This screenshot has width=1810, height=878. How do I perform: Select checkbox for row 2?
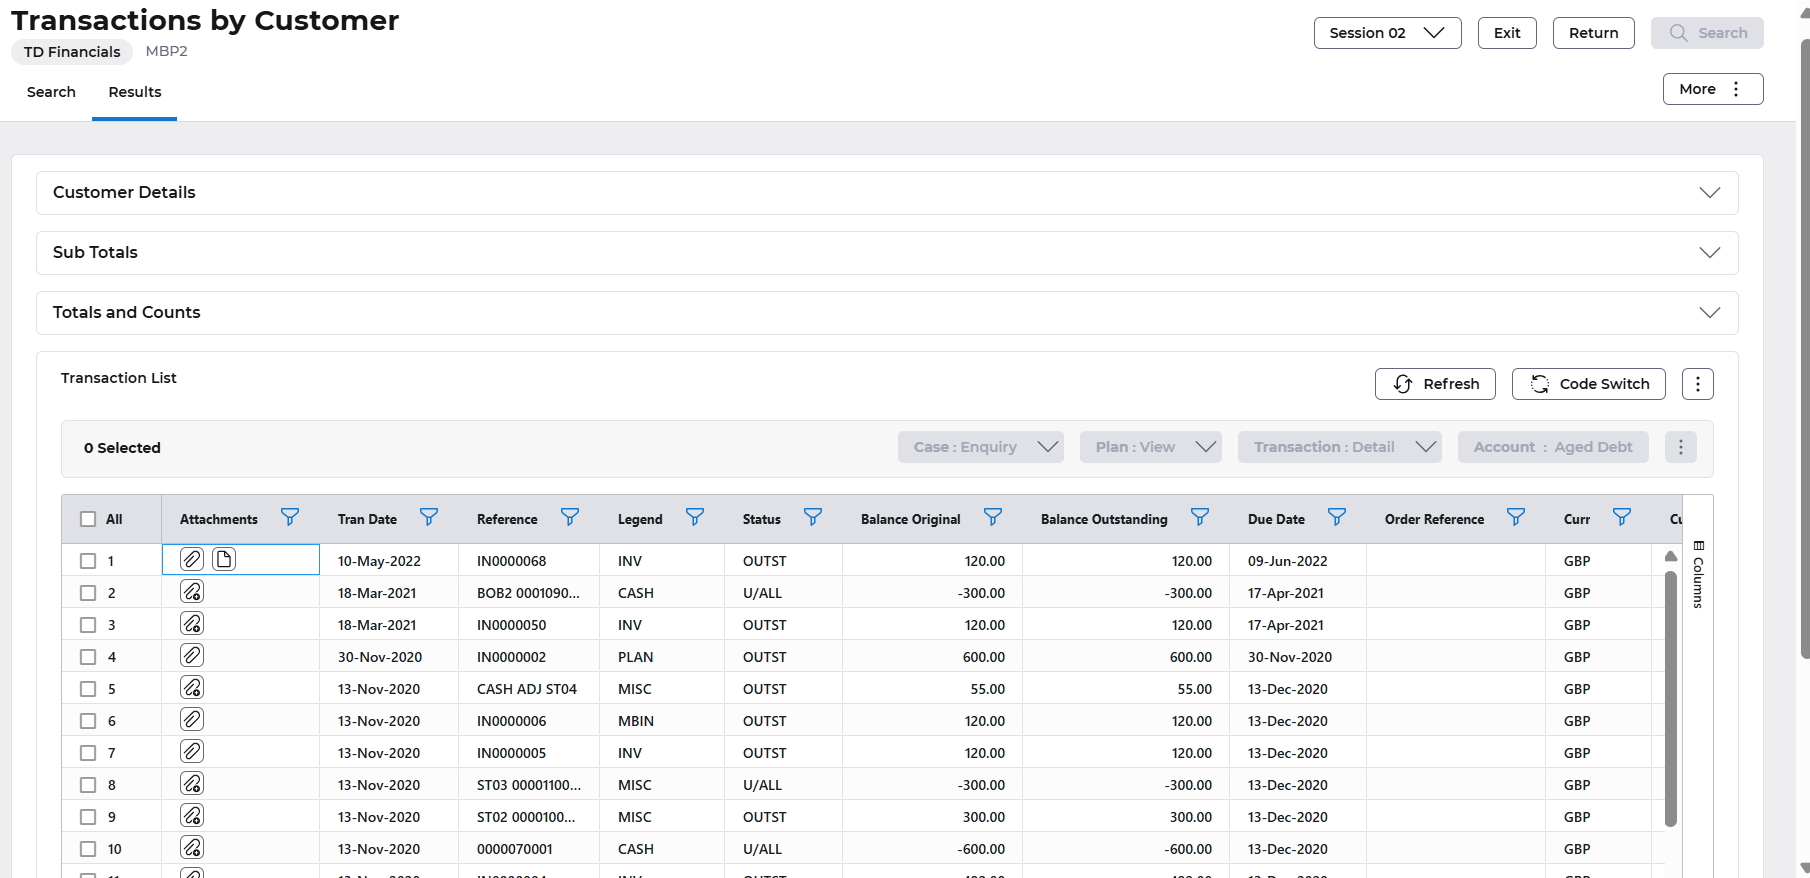tap(88, 593)
